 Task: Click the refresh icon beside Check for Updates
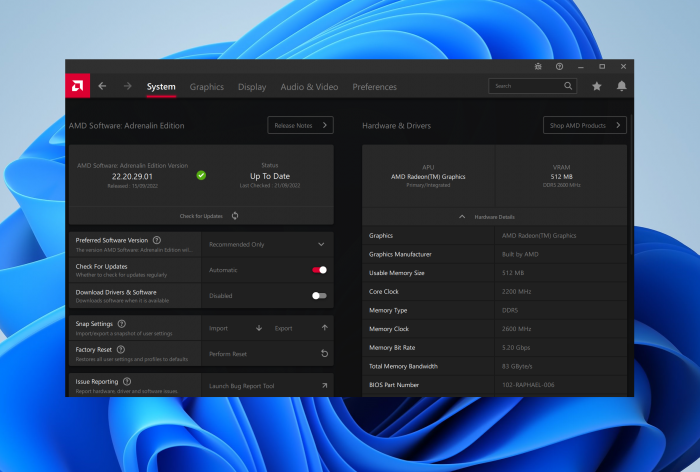[235, 215]
